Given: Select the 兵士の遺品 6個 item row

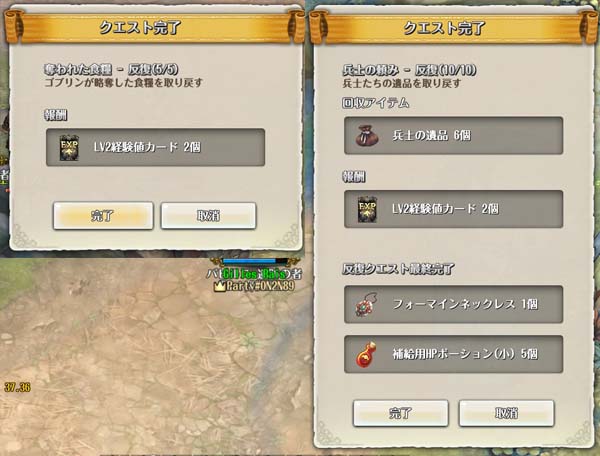Looking at the screenshot, I should pos(453,135).
